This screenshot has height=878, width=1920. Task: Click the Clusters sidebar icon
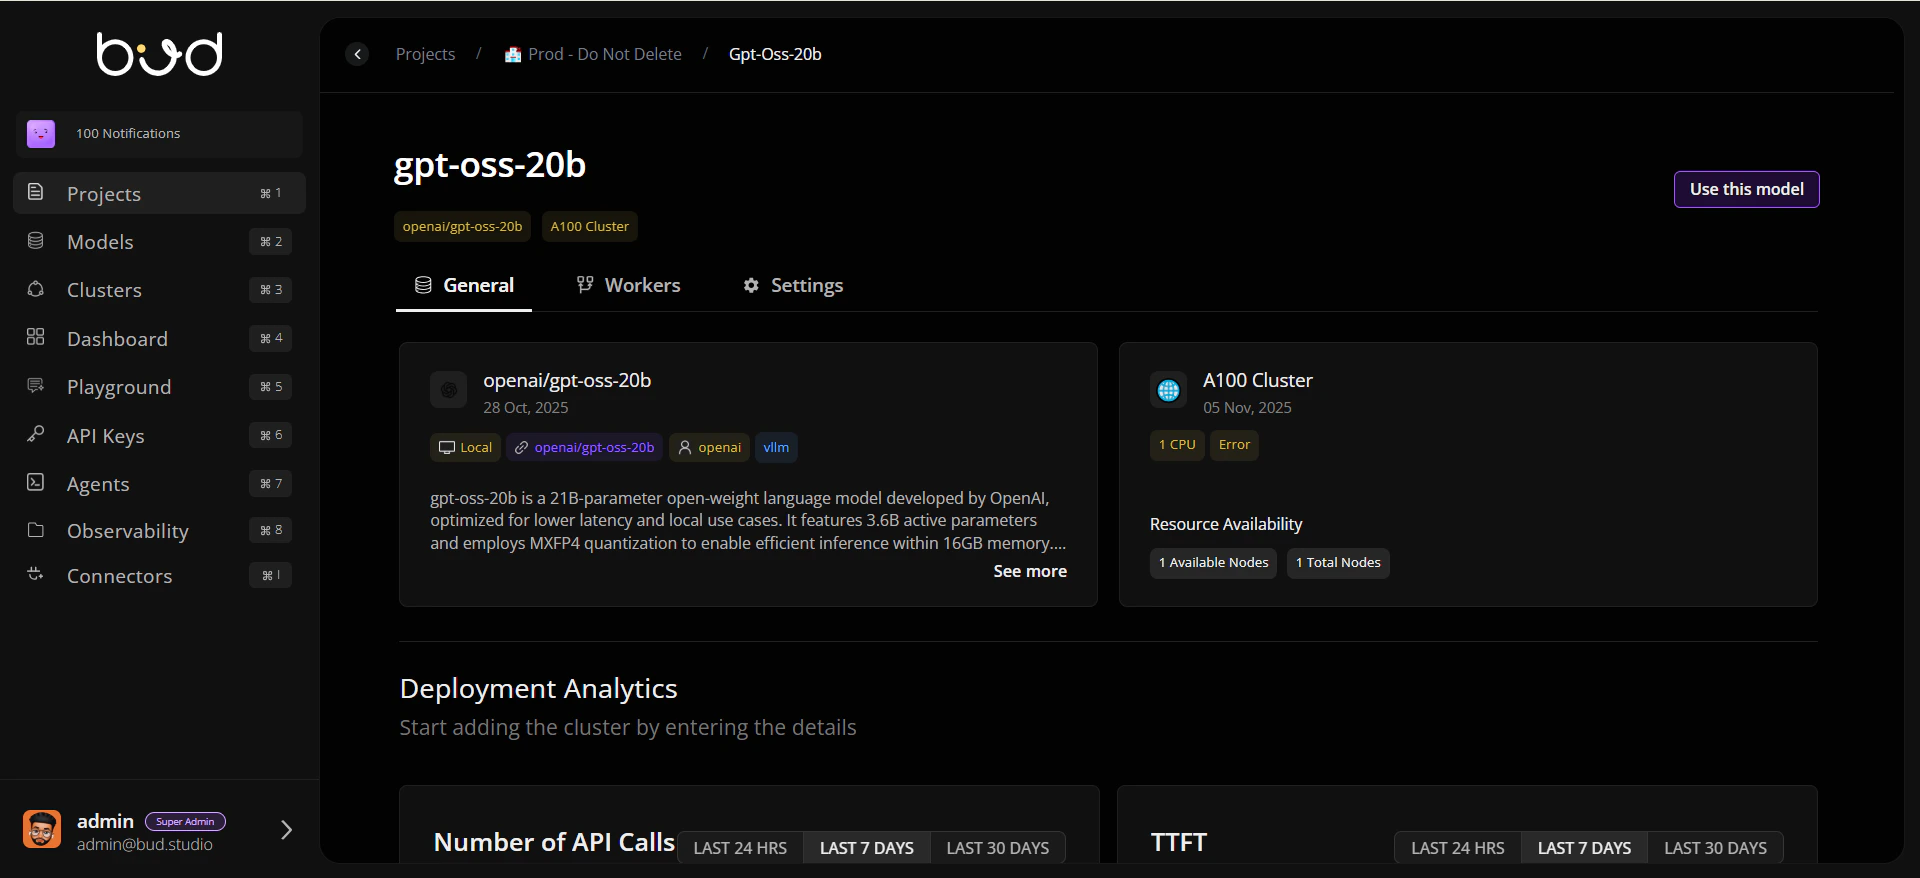(x=35, y=289)
